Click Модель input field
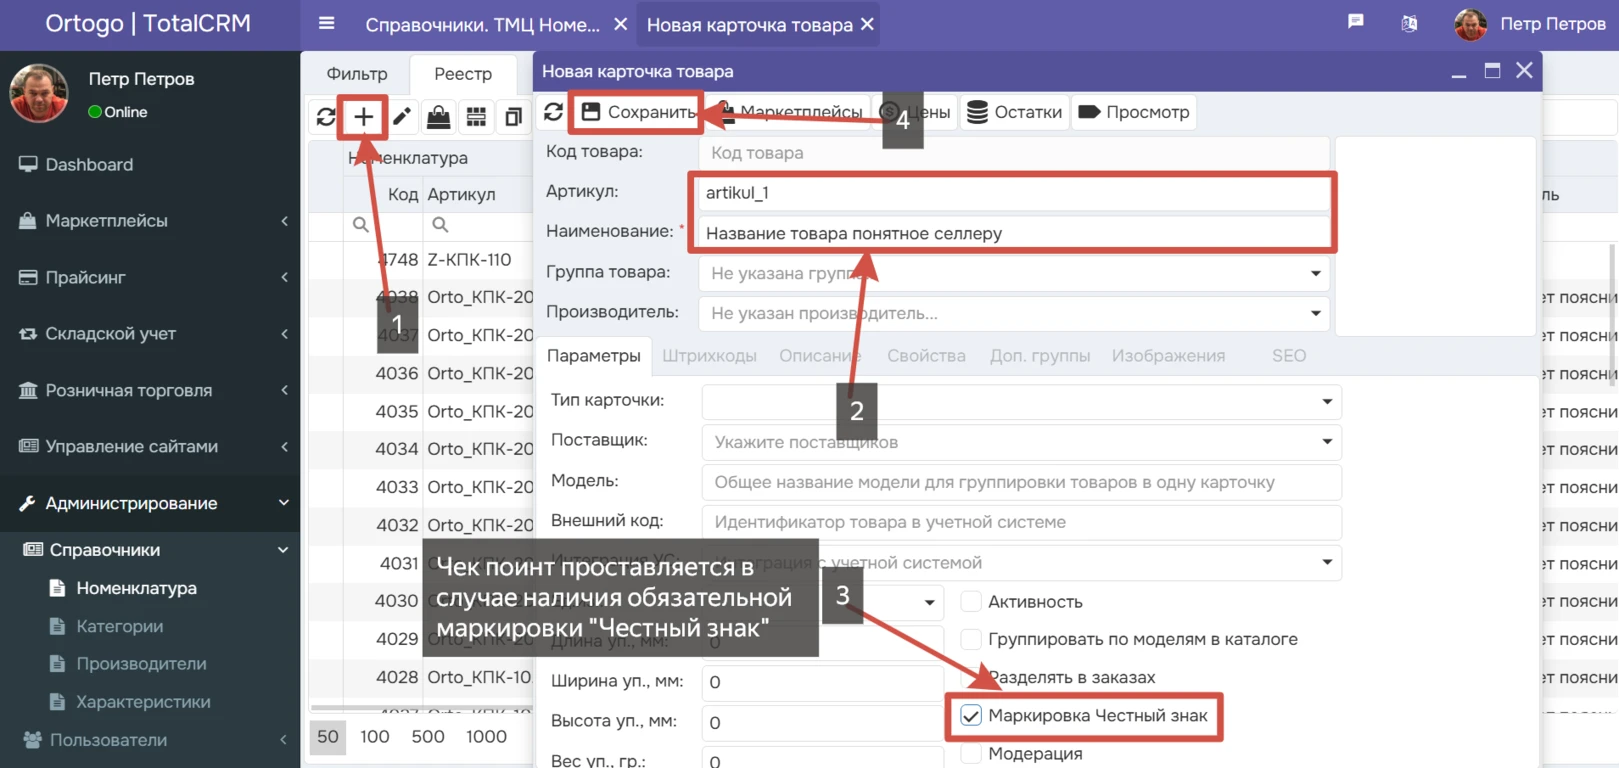 pyautogui.click(x=1021, y=482)
